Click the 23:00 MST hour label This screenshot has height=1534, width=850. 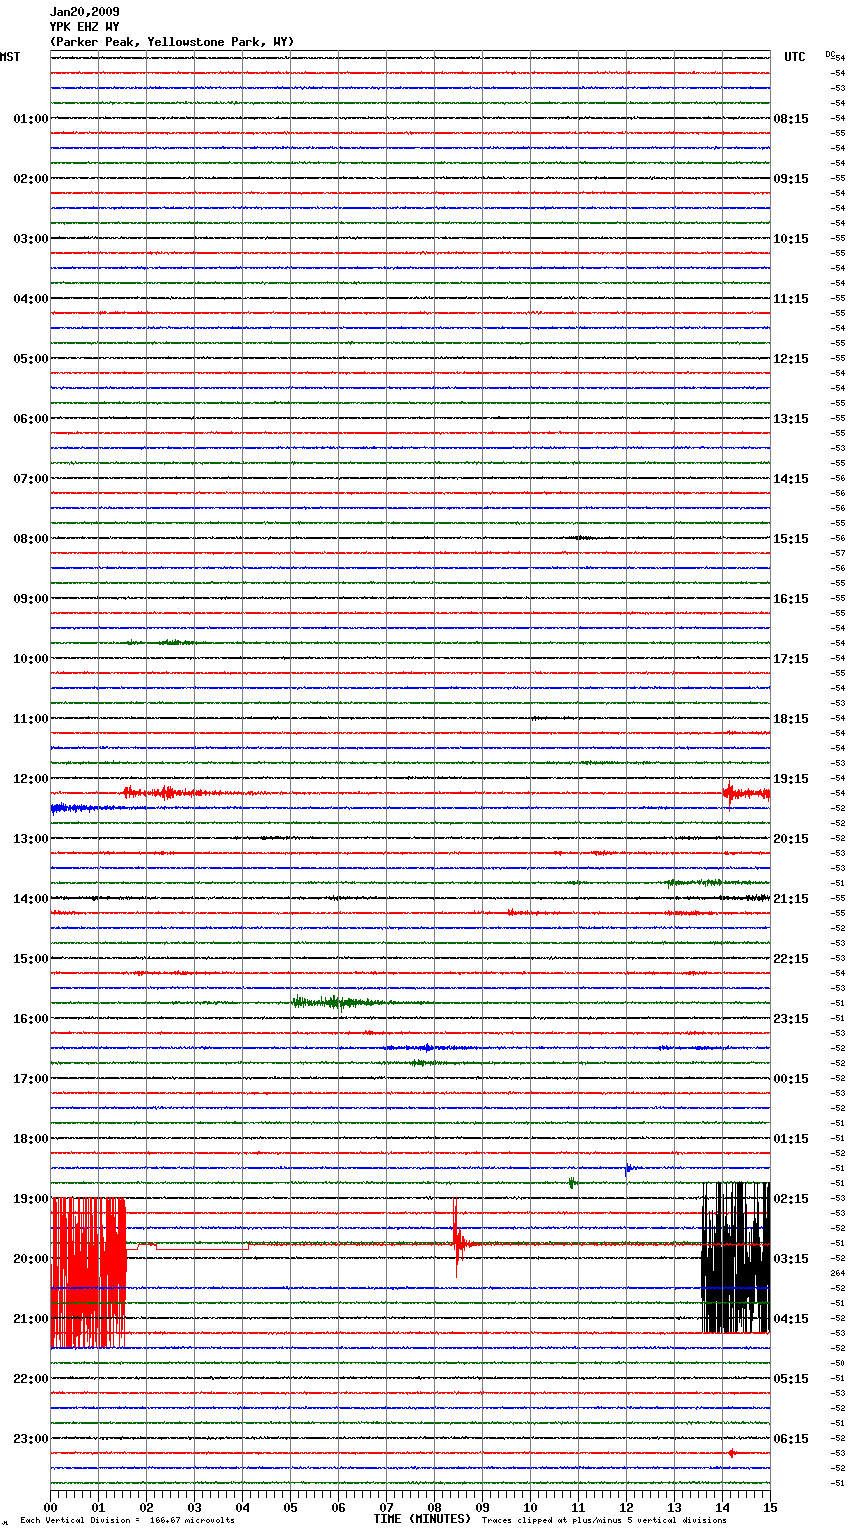[31, 1439]
